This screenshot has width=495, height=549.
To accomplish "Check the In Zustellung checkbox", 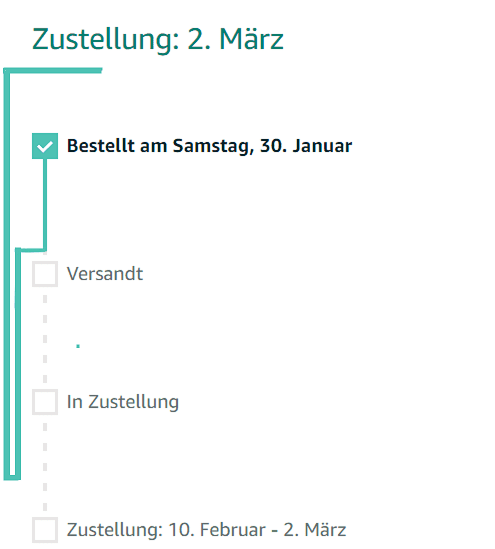I will (45, 402).
